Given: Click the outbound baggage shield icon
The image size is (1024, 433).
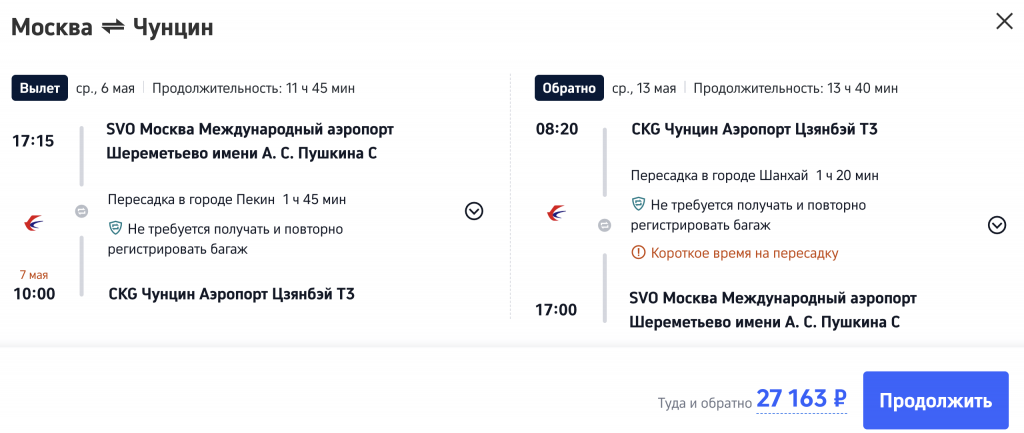Looking at the screenshot, I should 115,229.
